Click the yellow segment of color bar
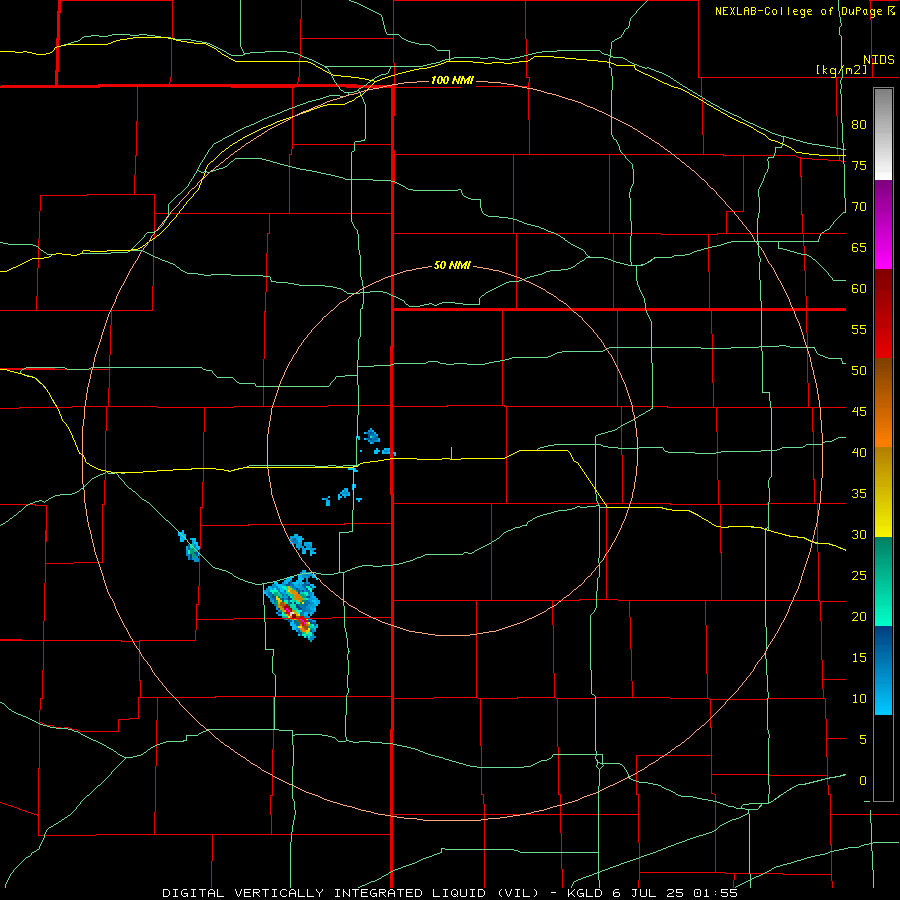The image size is (900, 900). coord(883,492)
